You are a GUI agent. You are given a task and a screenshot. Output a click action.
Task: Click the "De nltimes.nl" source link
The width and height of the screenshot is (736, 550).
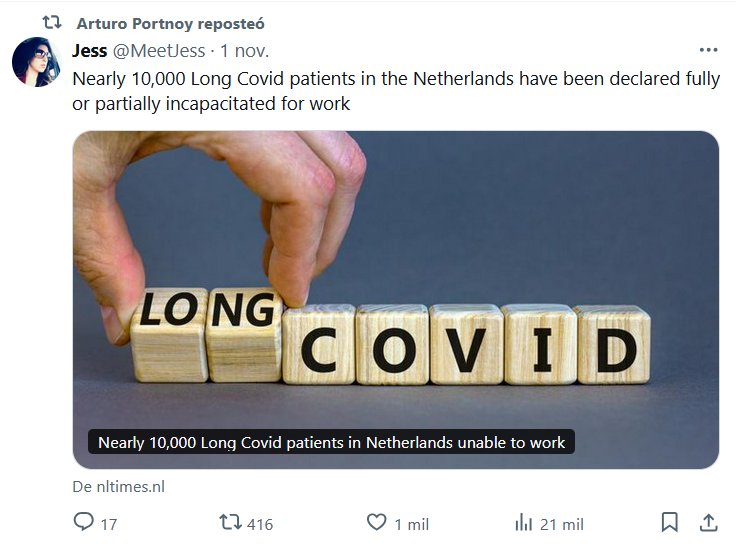pos(118,487)
